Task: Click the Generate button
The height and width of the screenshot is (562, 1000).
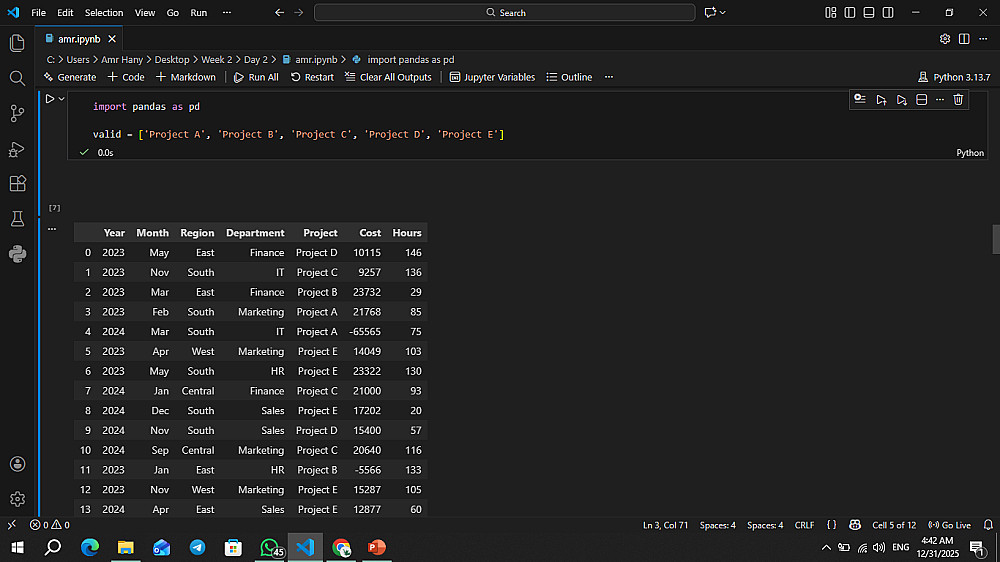Action: pos(70,77)
